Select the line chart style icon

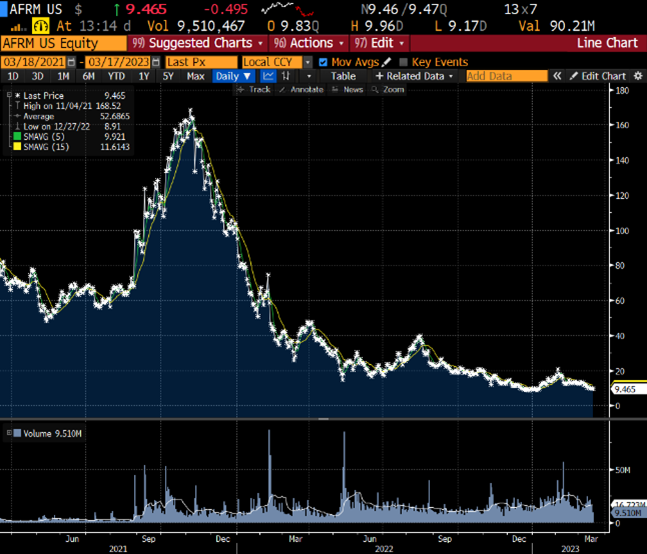[x=268, y=76]
